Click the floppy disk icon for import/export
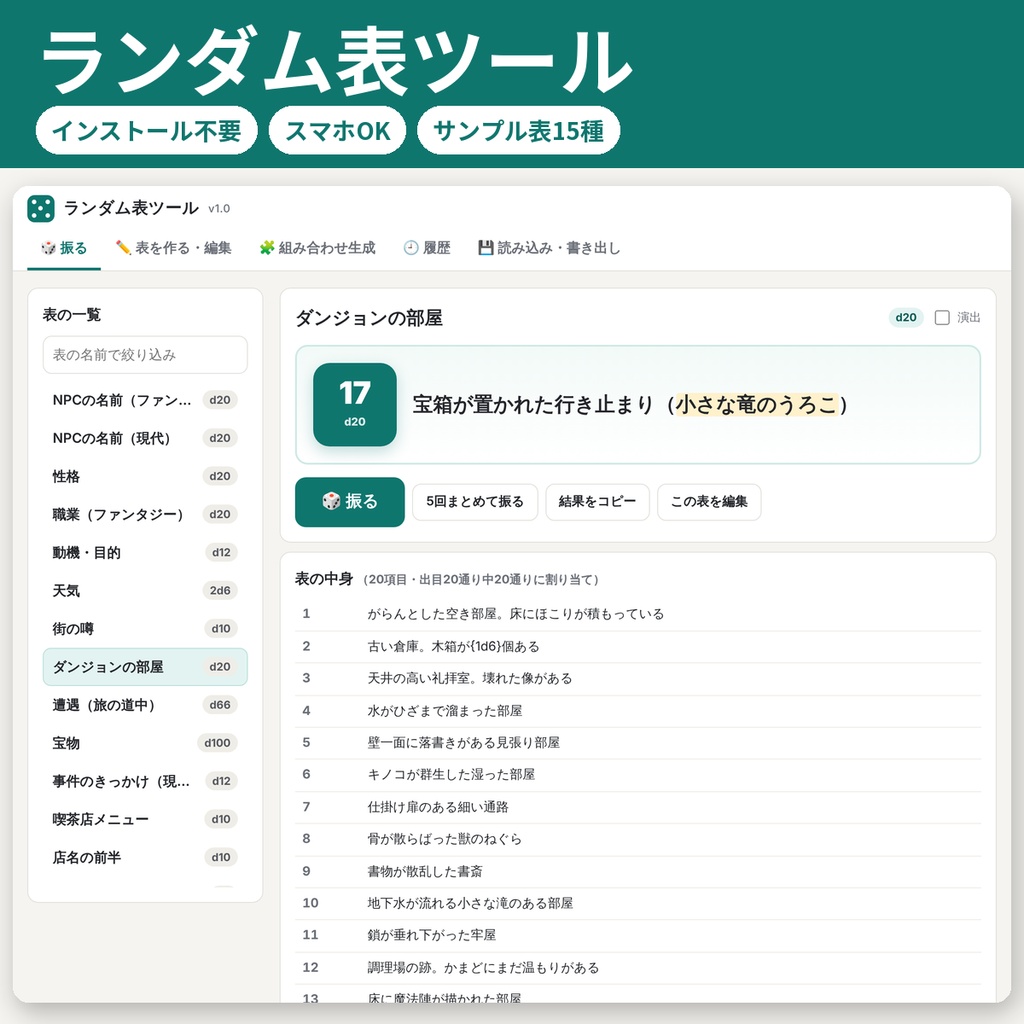Viewport: 1024px width, 1024px height. coord(485,248)
